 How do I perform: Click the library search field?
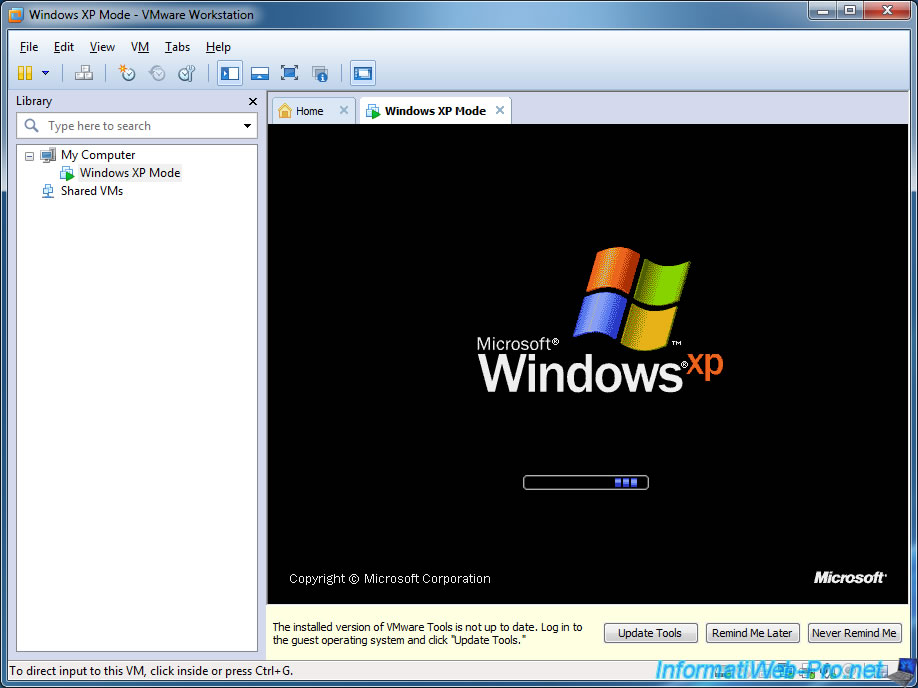[137, 126]
